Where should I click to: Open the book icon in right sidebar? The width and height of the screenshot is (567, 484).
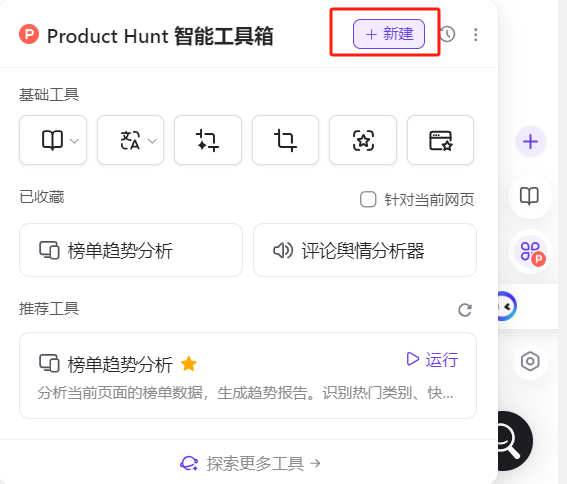pyautogui.click(x=529, y=196)
